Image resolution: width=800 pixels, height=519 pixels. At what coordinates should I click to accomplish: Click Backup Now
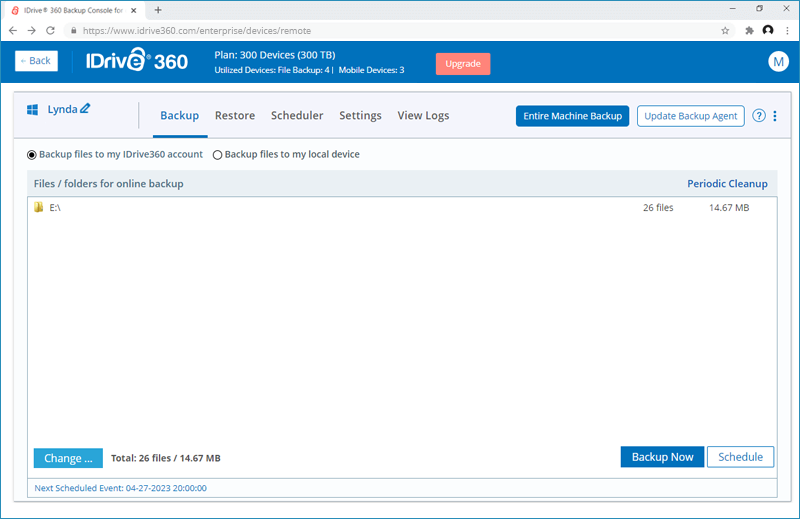(x=662, y=457)
